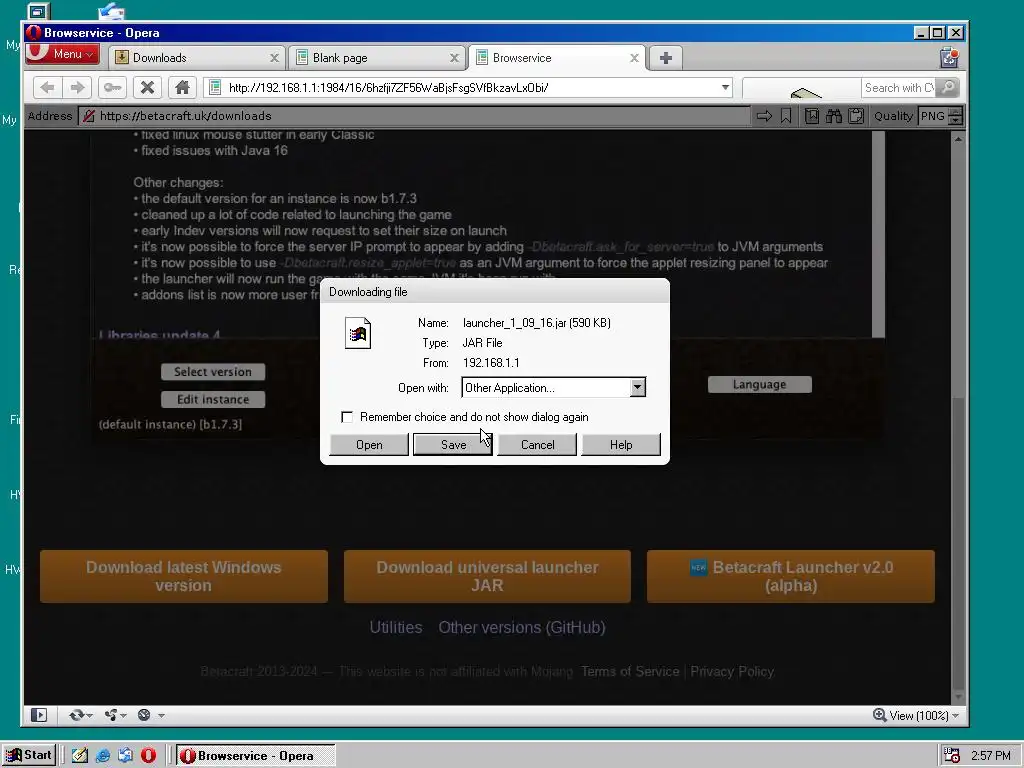This screenshot has width=1024, height=768.
Task: Go back with the back arrow
Action: tap(48, 88)
